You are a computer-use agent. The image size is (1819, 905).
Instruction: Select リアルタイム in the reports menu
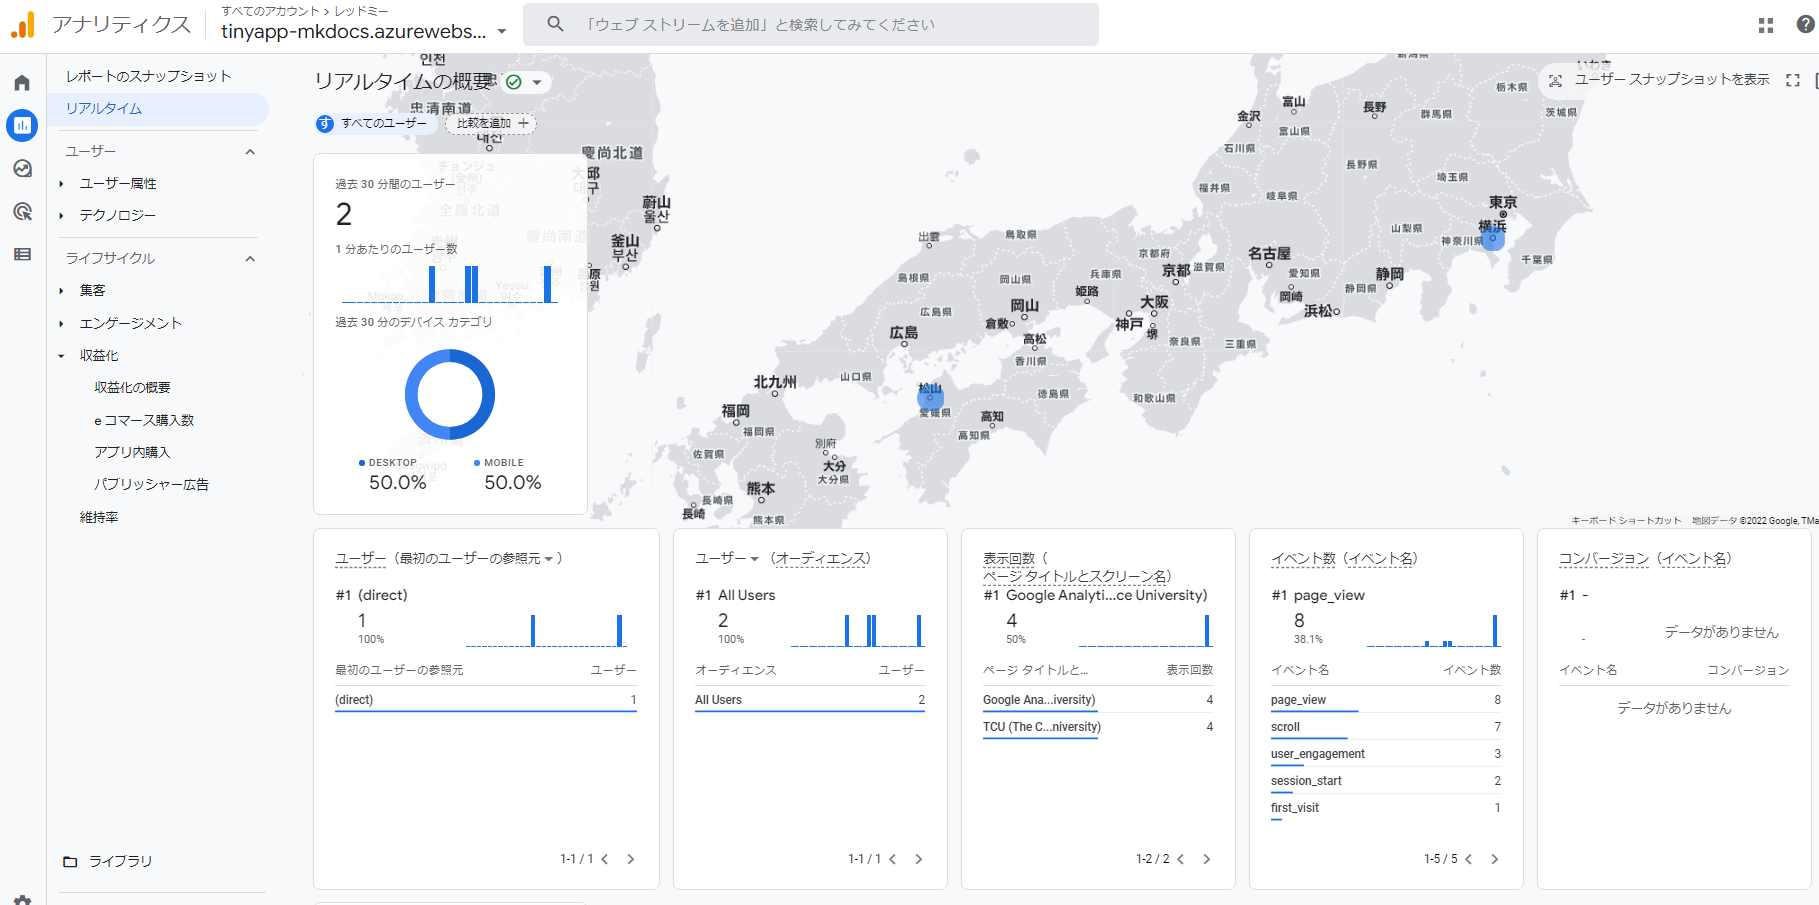(x=104, y=109)
